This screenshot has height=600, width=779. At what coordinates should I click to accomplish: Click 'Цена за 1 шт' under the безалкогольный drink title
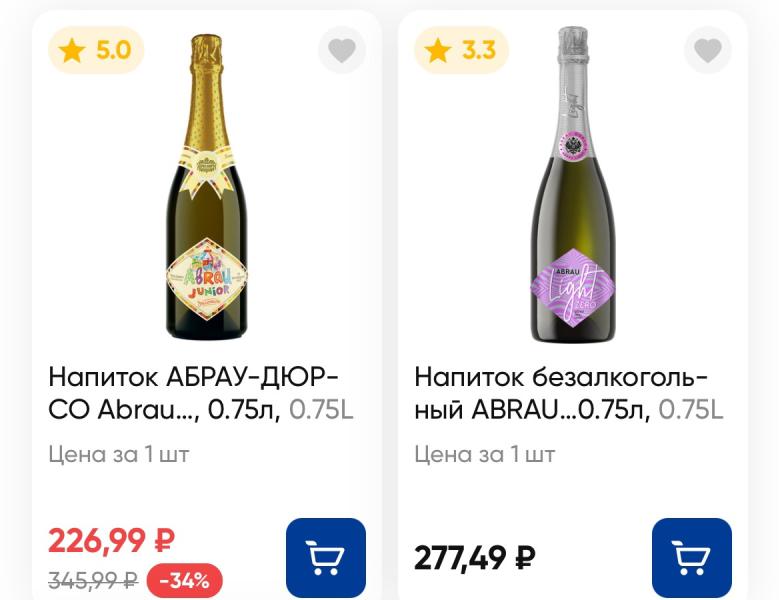click(x=485, y=455)
